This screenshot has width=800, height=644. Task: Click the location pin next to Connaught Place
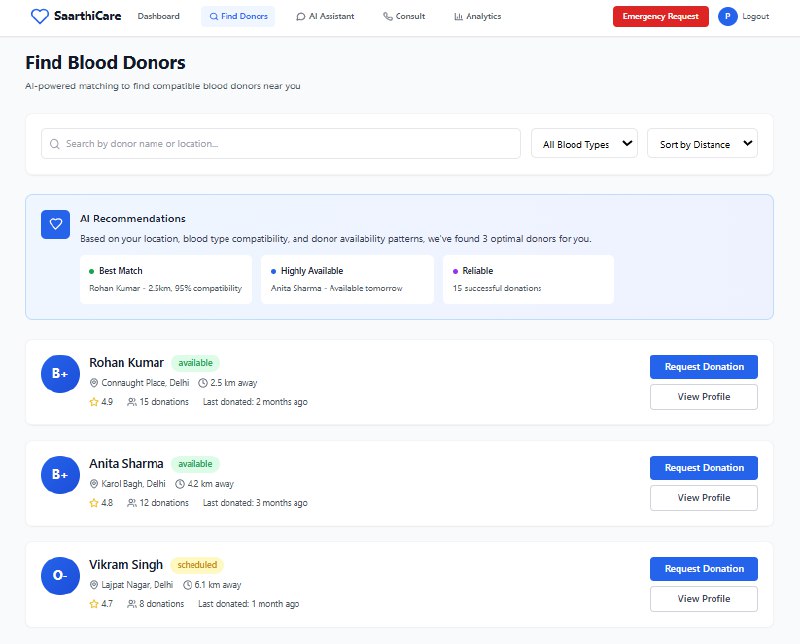pos(93,383)
